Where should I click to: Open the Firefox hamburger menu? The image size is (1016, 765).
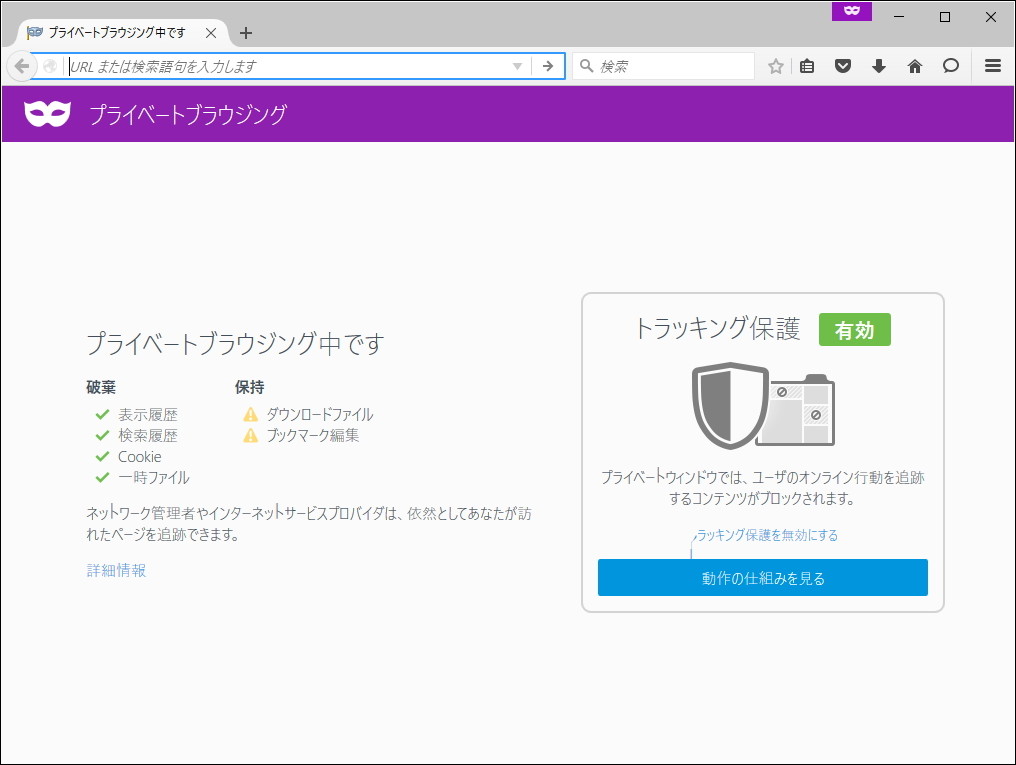(992, 66)
